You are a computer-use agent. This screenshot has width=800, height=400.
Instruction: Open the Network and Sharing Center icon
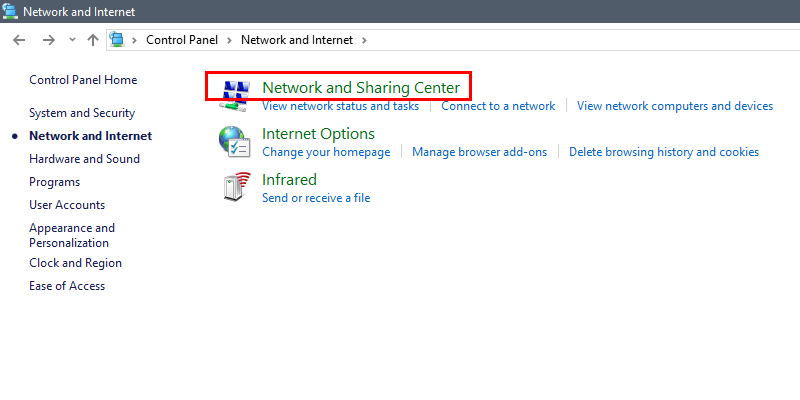point(234,95)
